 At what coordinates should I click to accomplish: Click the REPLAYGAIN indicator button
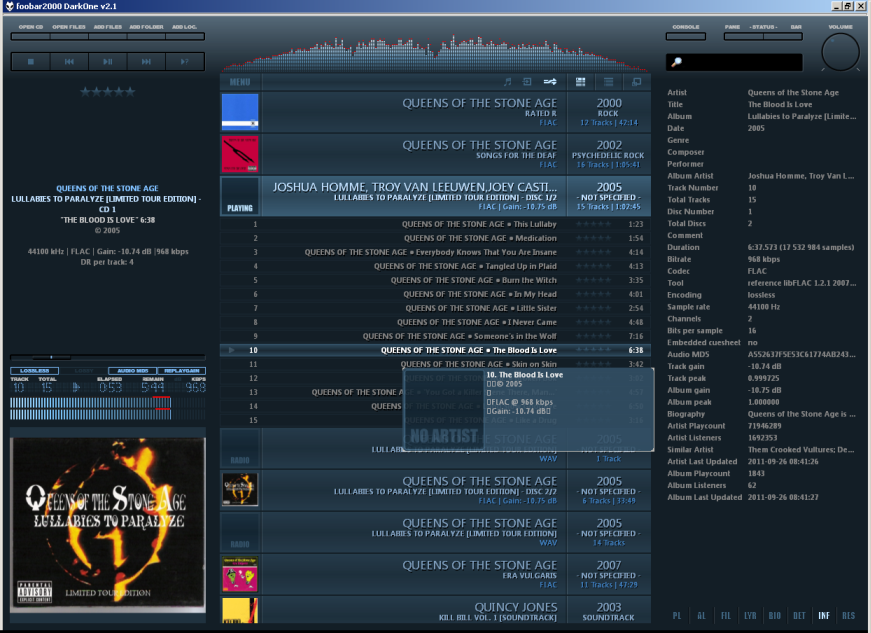point(182,370)
